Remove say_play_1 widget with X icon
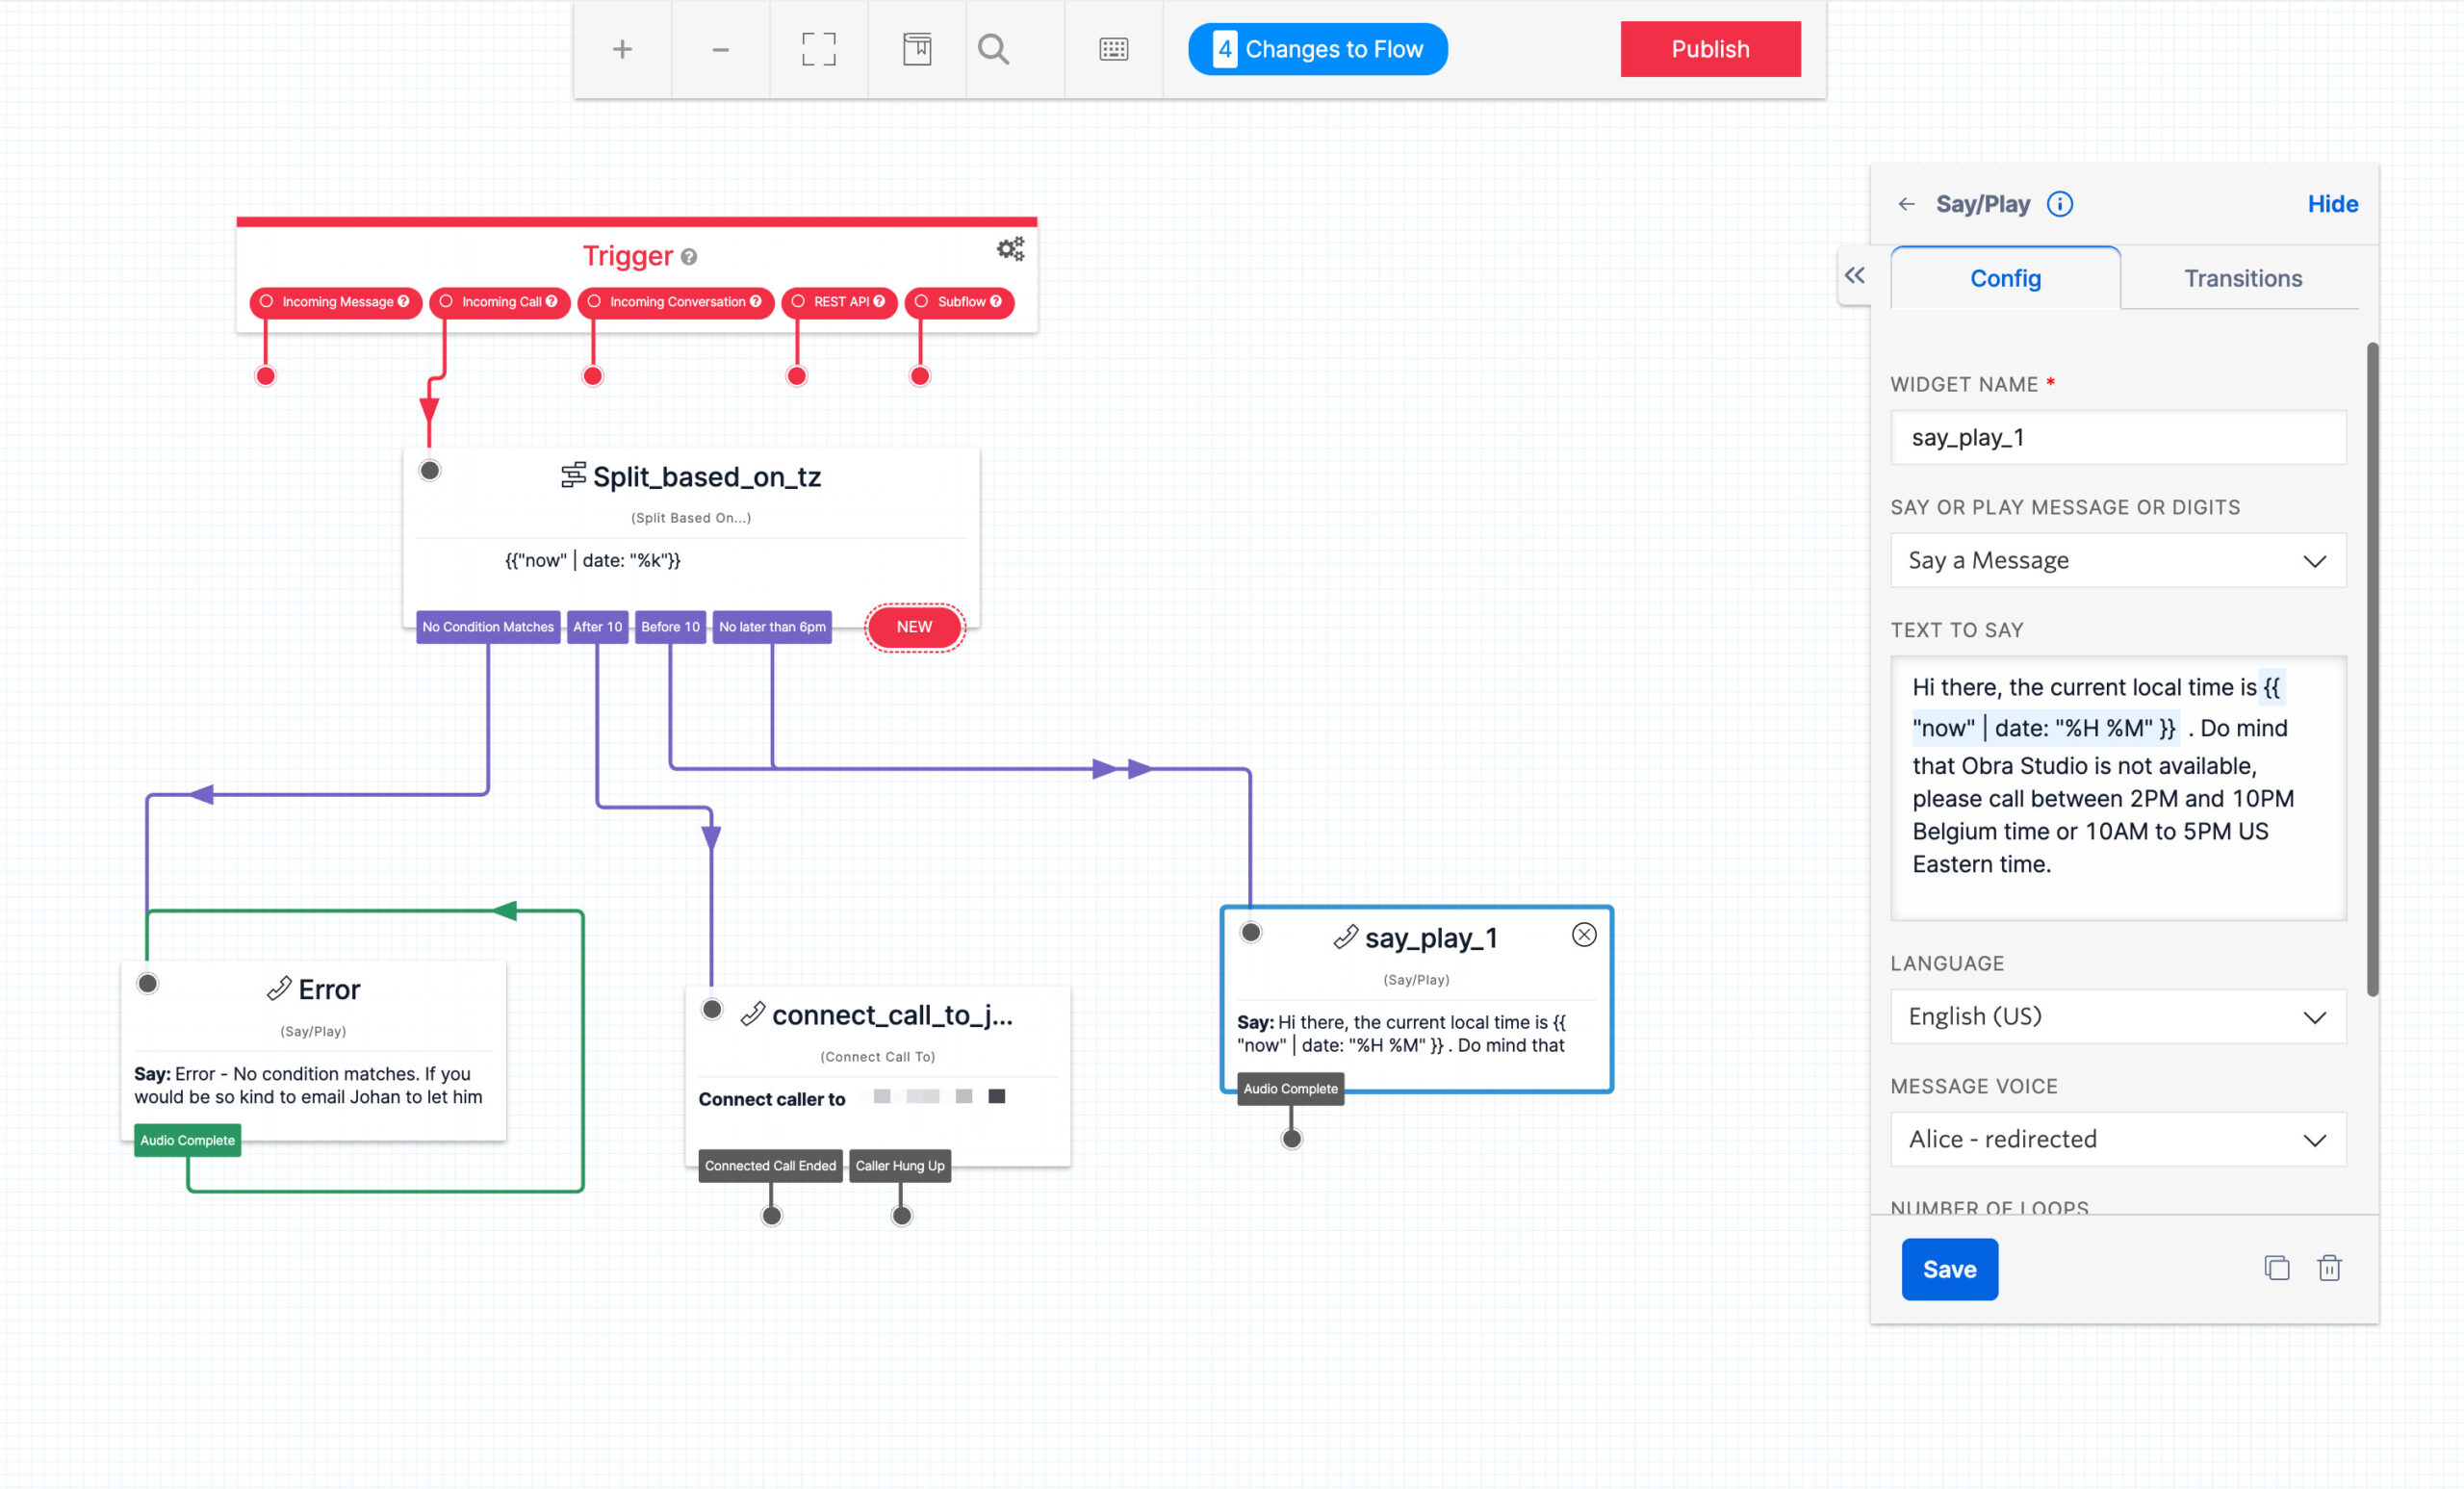This screenshot has height=1489, width=2464. point(1583,934)
